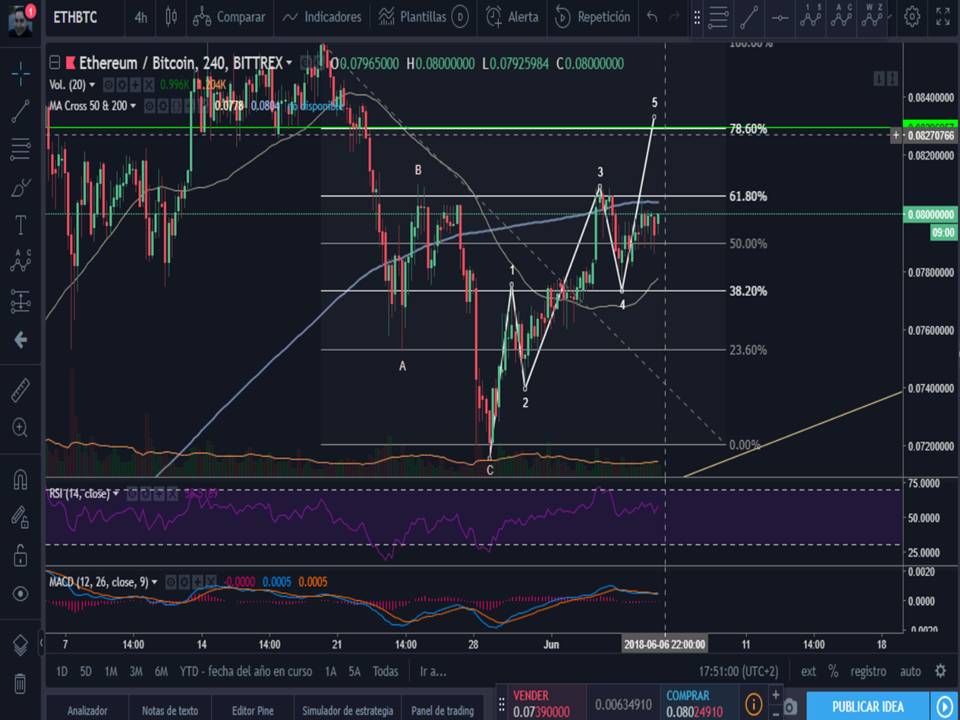Activate the zoom in magnifier tool
The height and width of the screenshot is (720, 960).
pos(20,427)
